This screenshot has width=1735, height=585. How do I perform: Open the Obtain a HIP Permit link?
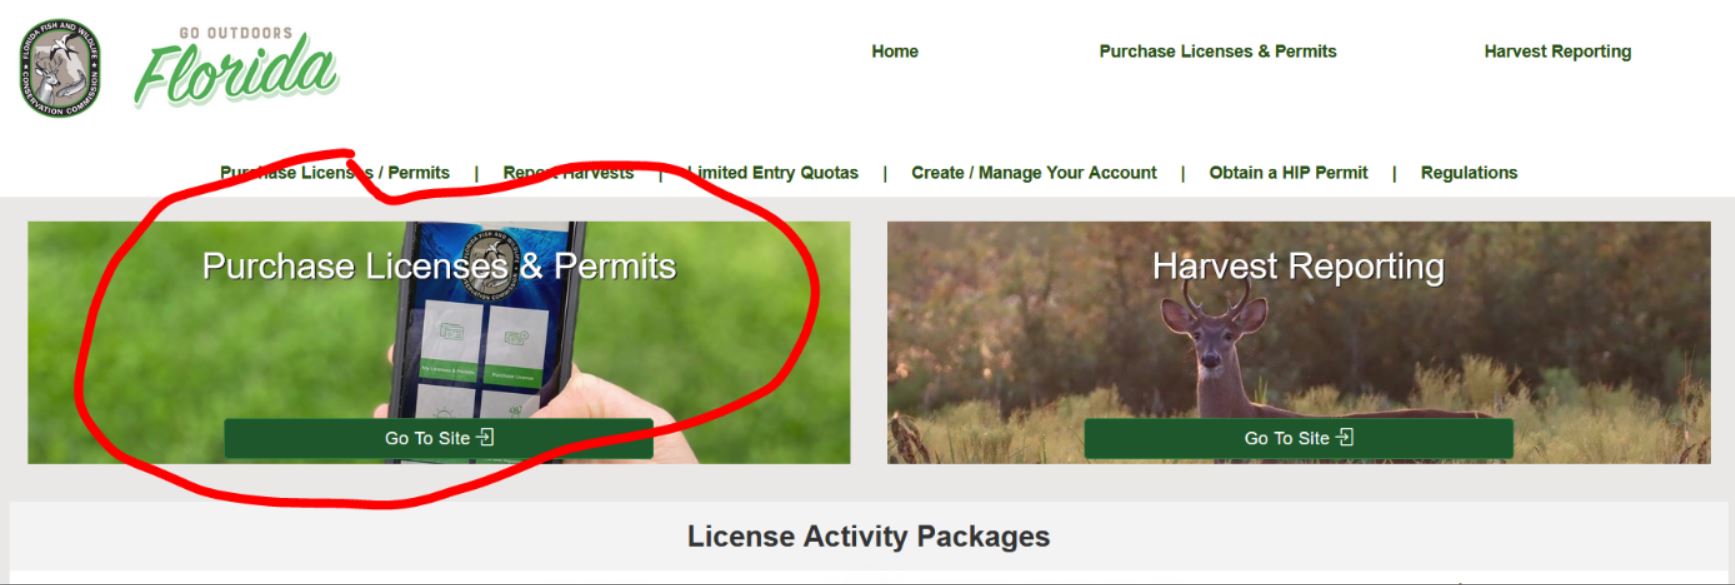pos(1288,172)
